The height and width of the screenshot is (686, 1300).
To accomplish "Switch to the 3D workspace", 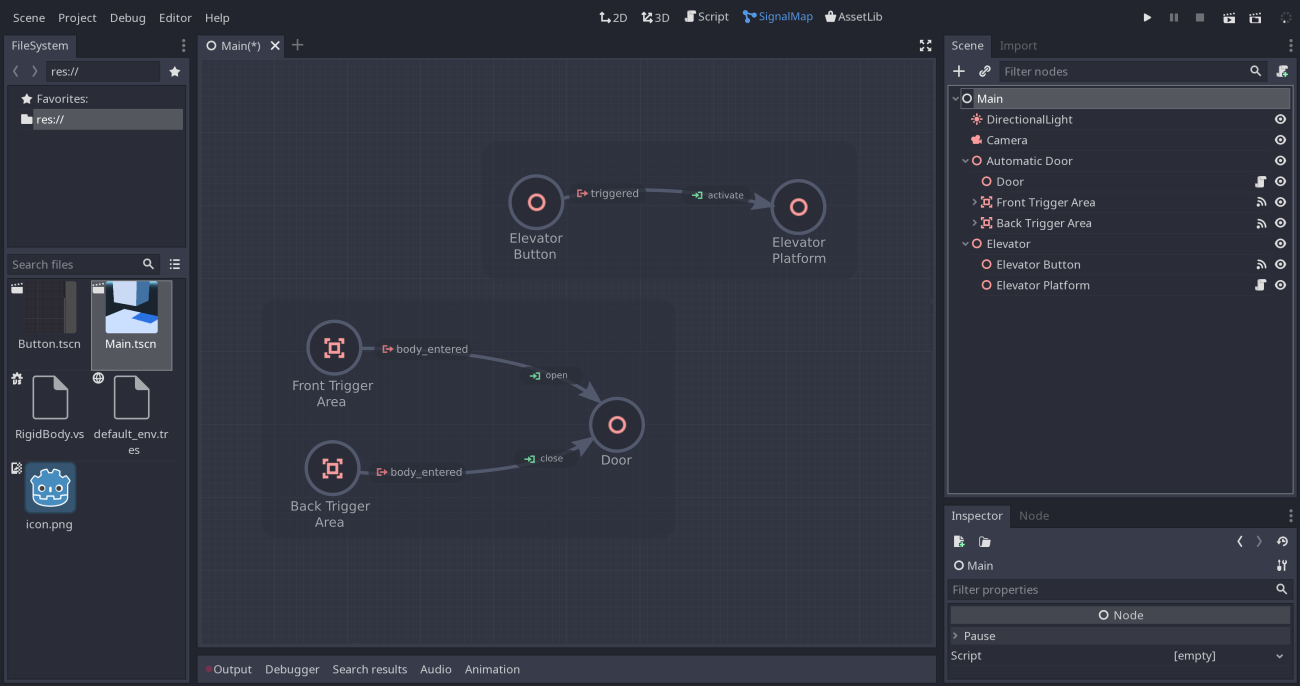I will 655,16.
